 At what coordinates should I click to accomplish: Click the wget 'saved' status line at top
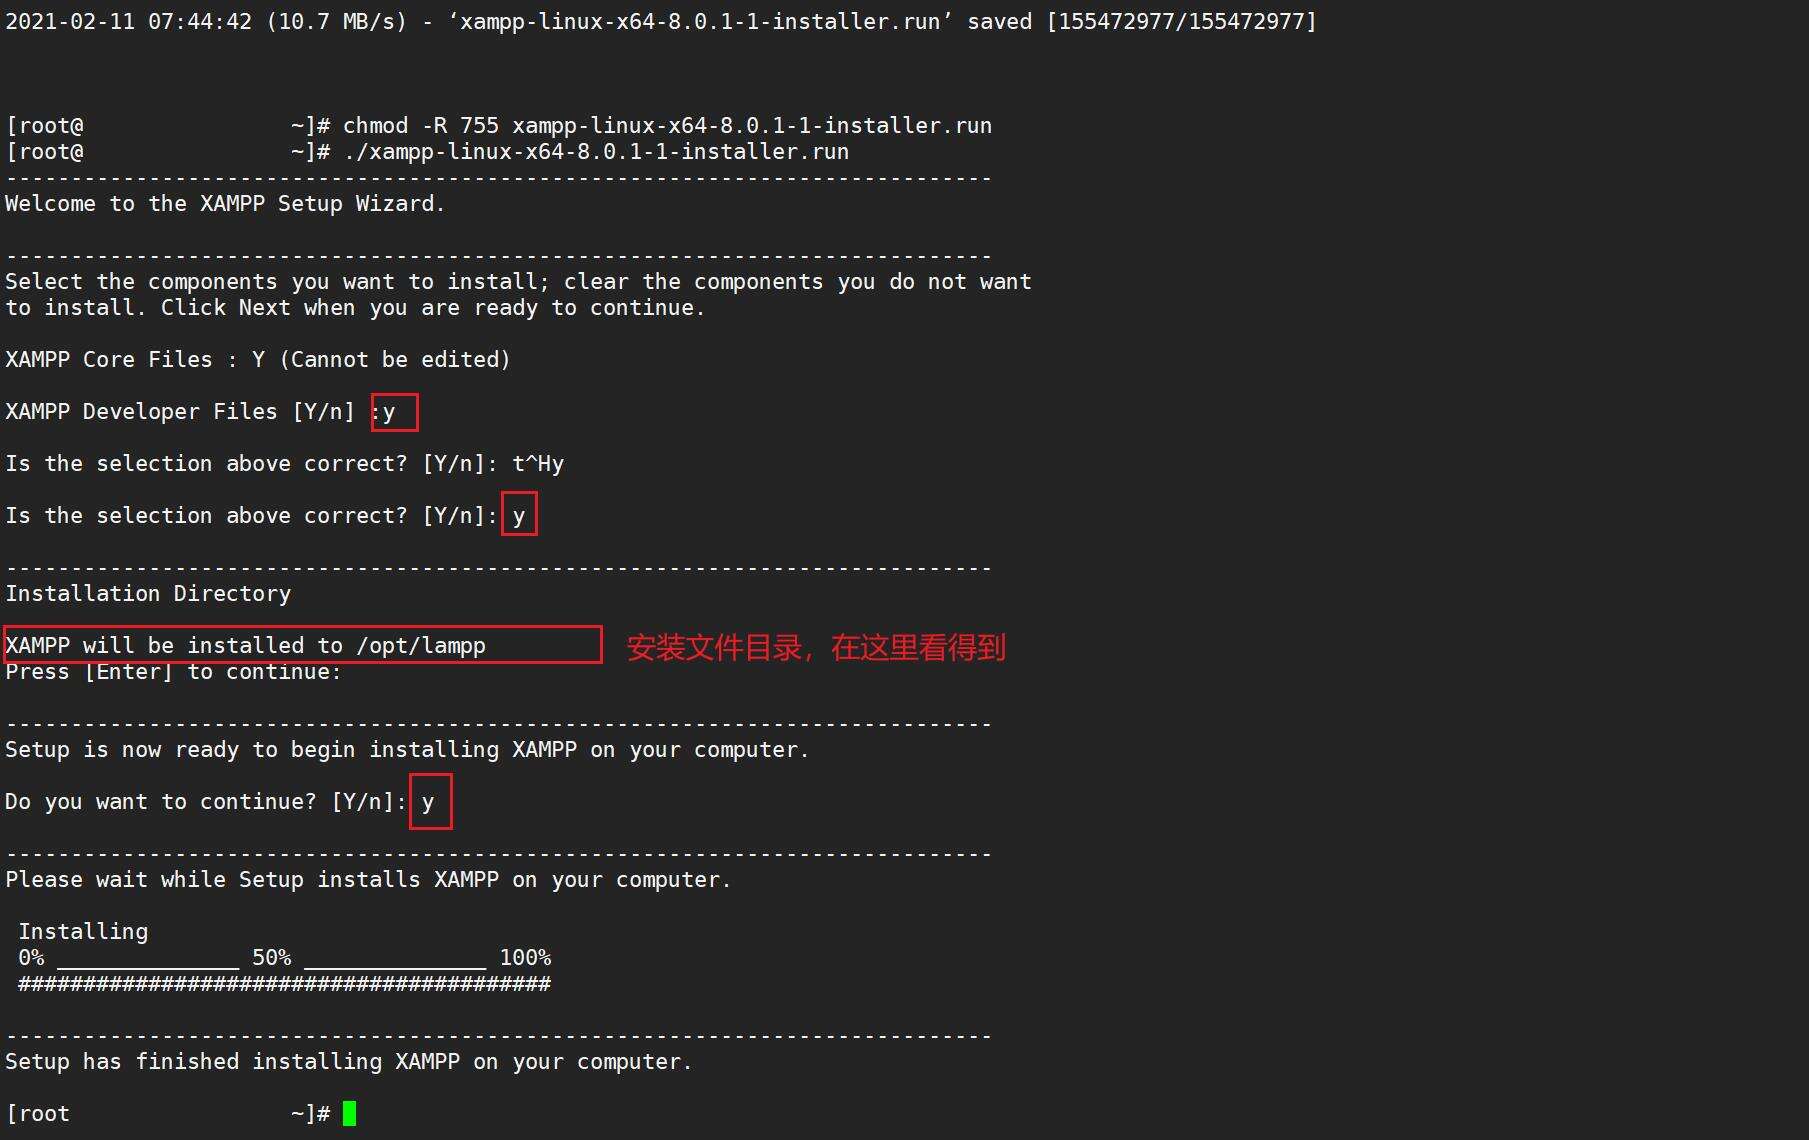(661, 21)
